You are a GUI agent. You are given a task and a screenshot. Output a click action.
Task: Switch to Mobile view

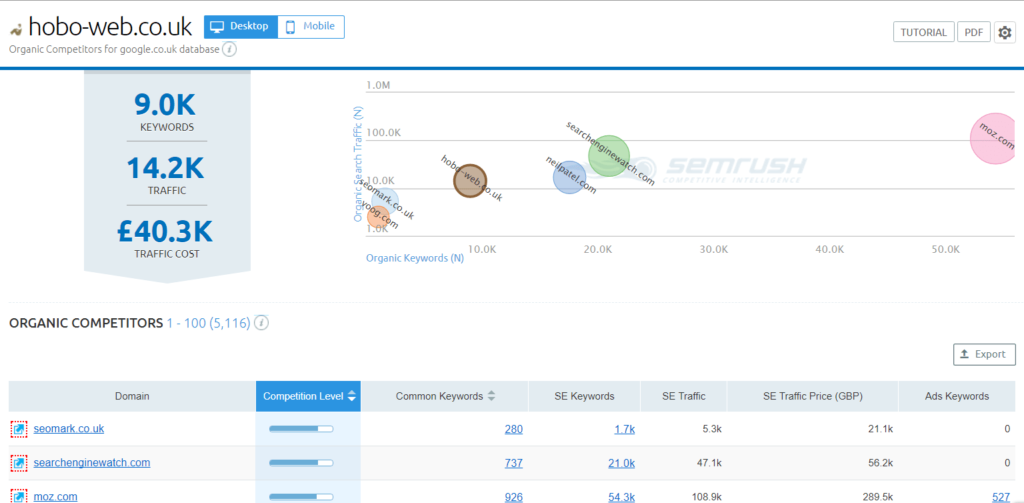311,27
